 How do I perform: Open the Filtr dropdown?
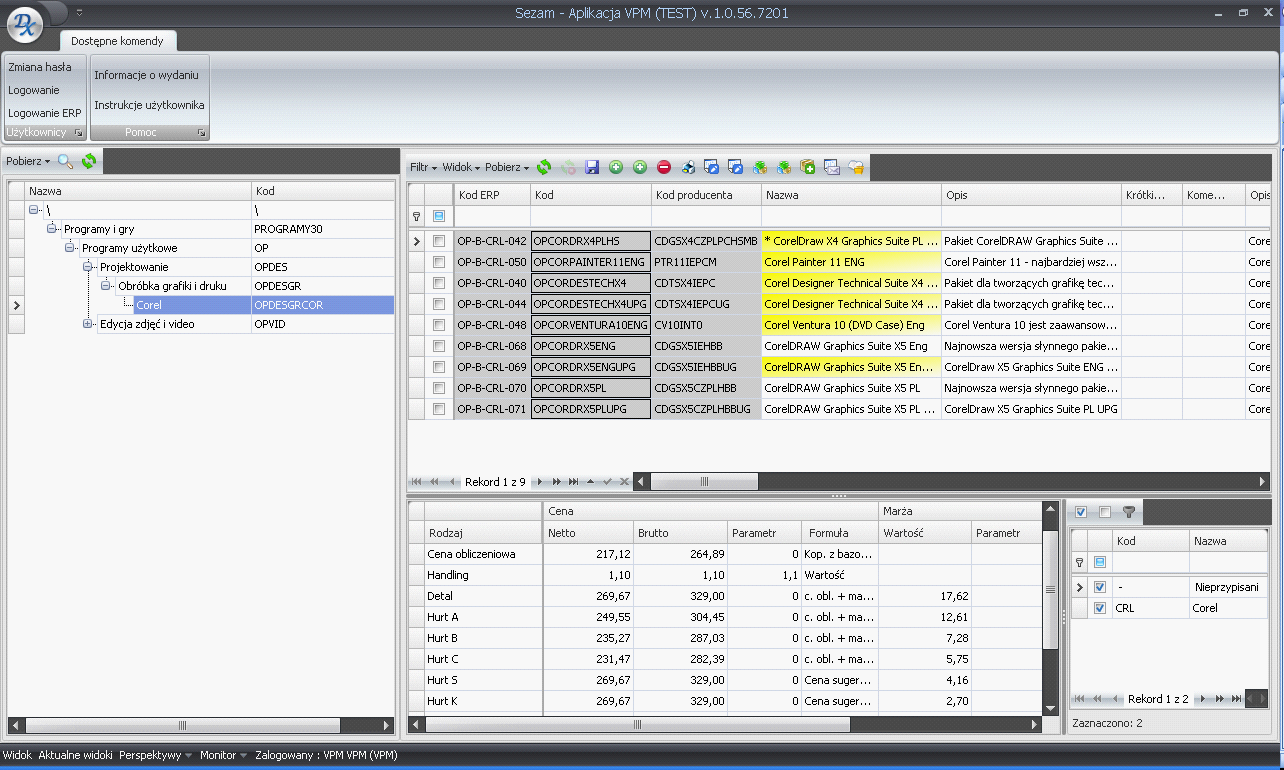pyautogui.click(x=424, y=168)
